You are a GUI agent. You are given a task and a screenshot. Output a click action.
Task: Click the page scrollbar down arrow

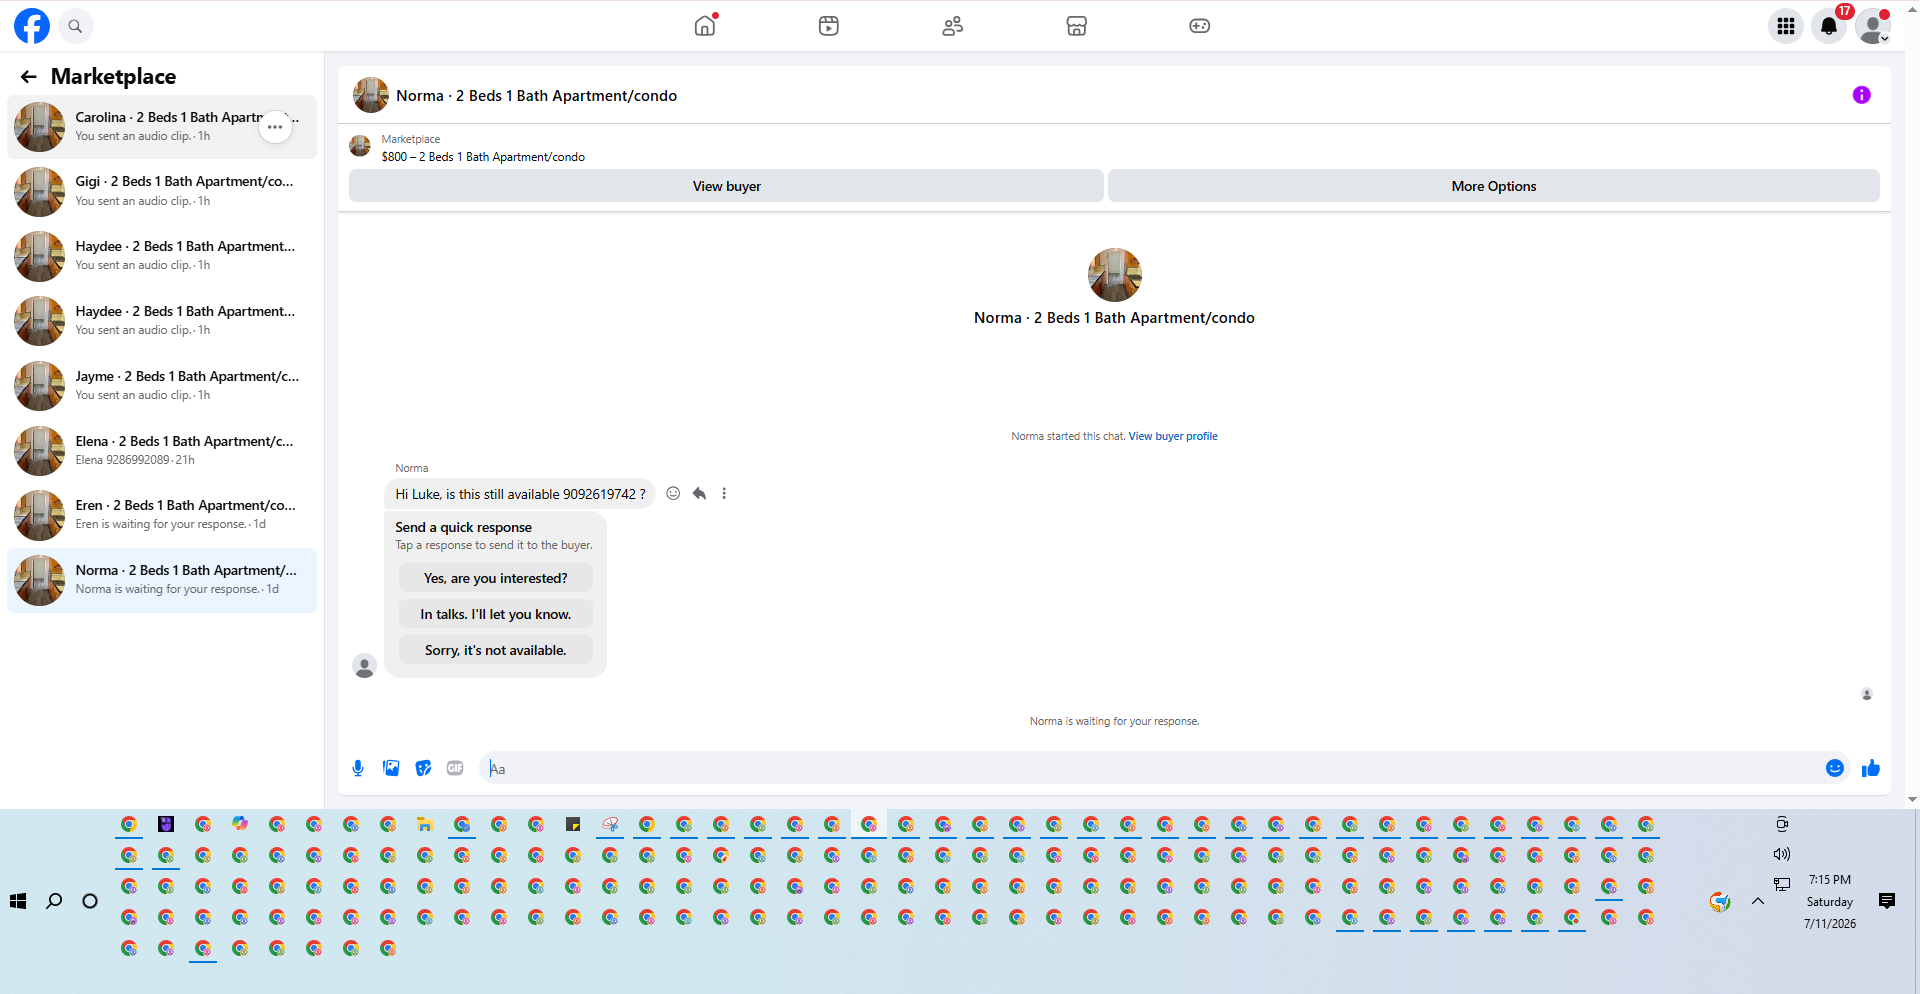tap(1912, 800)
